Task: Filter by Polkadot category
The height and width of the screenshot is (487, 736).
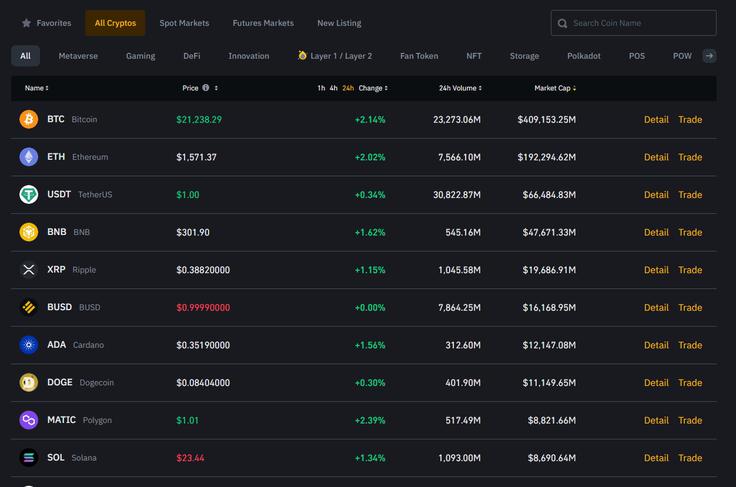Action: pyautogui.click(x=583, y=56)
